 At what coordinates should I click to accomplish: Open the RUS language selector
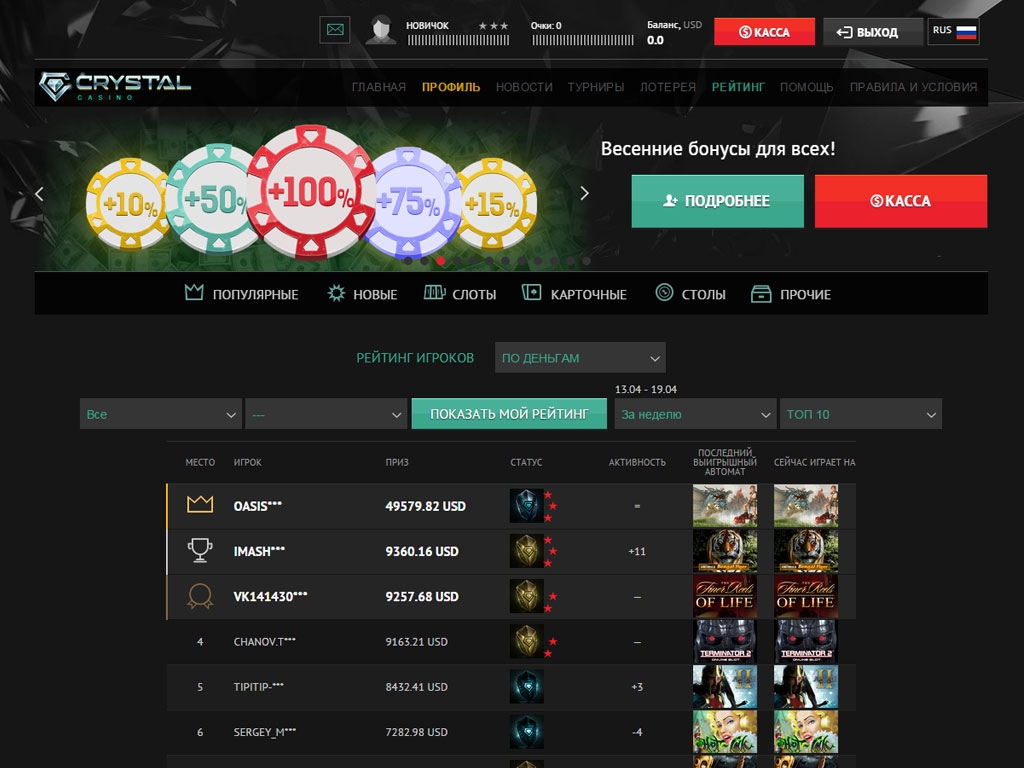pyautogui.click(x=953, y=31)
